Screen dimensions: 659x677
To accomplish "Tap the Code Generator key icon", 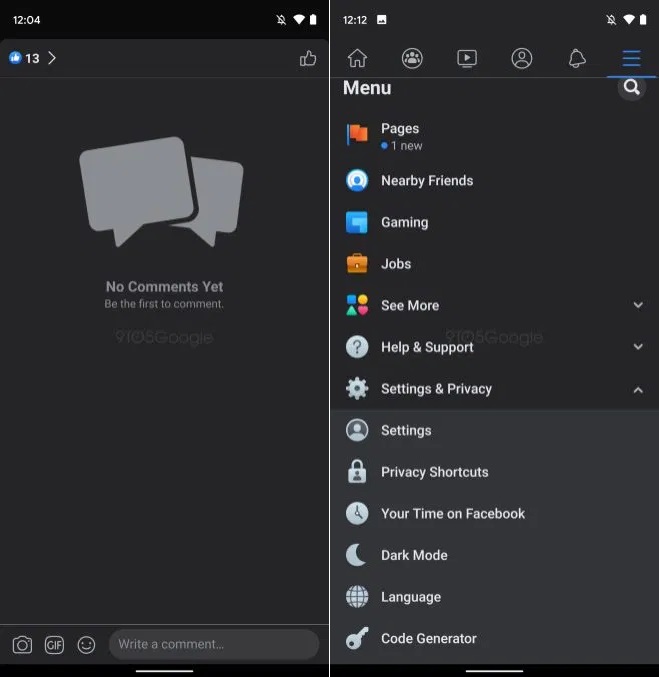I will coord(357,638).
